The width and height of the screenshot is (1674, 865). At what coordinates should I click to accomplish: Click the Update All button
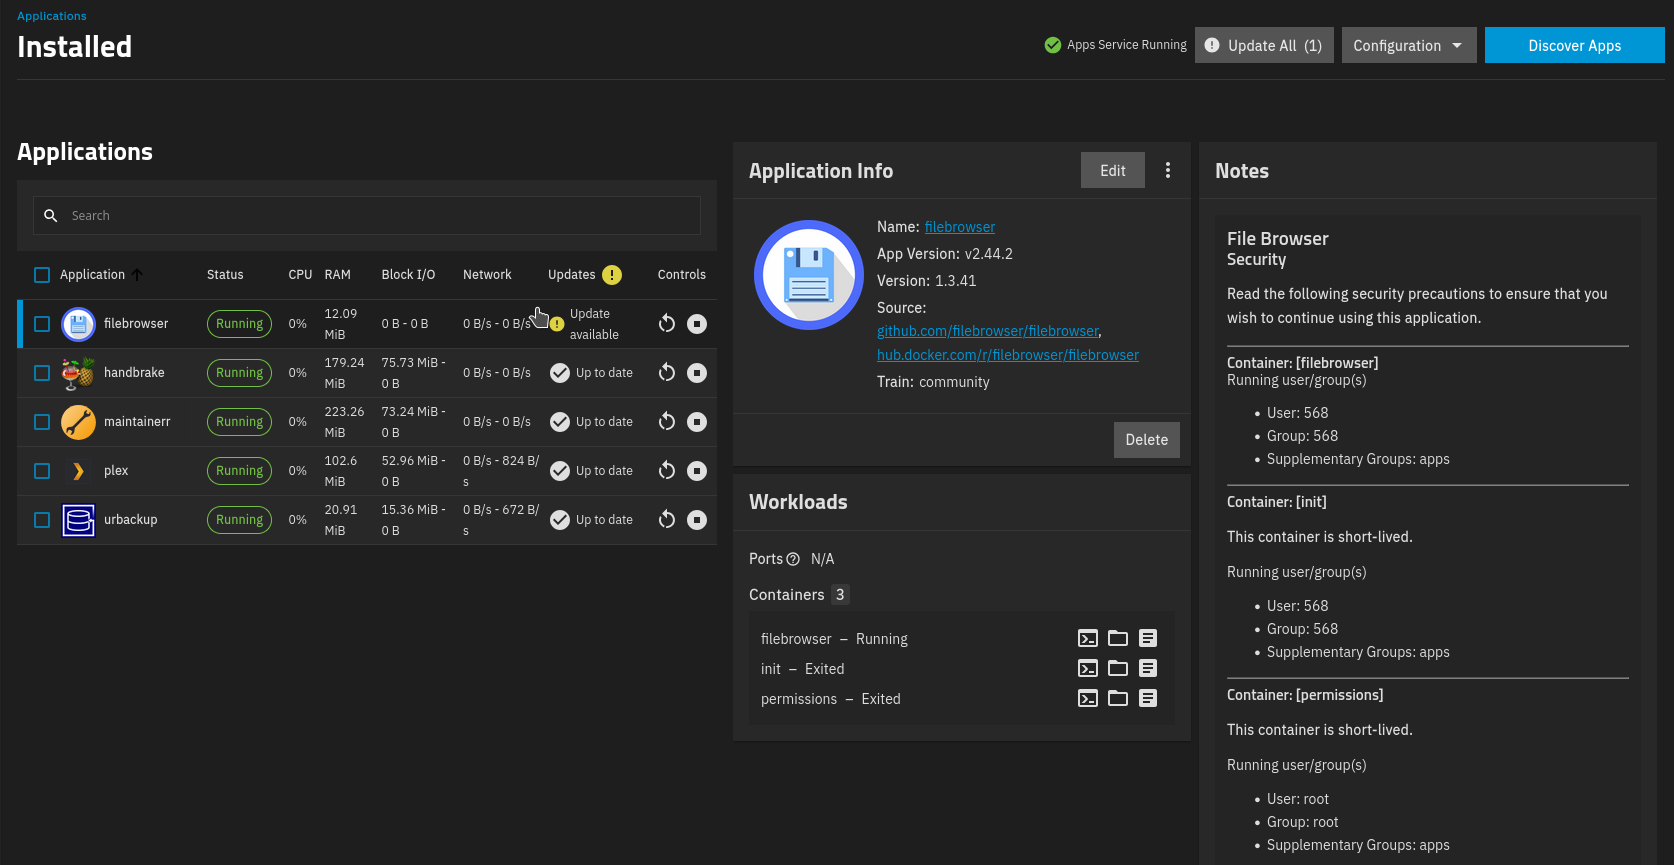point(1264,46)
